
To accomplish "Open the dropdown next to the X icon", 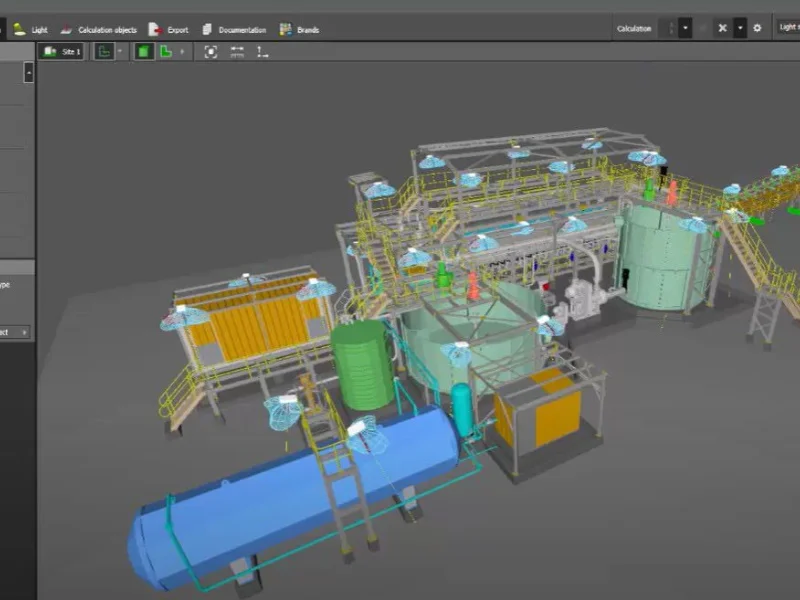I will click(740, 29).
